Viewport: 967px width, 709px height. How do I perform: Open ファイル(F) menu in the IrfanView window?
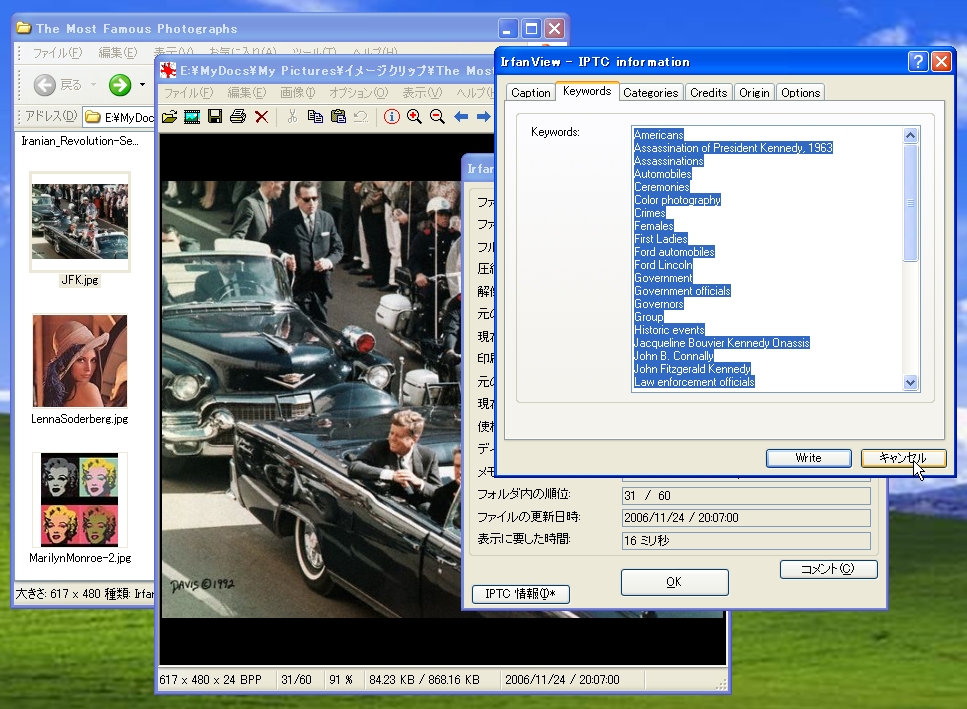pos(188,93)
